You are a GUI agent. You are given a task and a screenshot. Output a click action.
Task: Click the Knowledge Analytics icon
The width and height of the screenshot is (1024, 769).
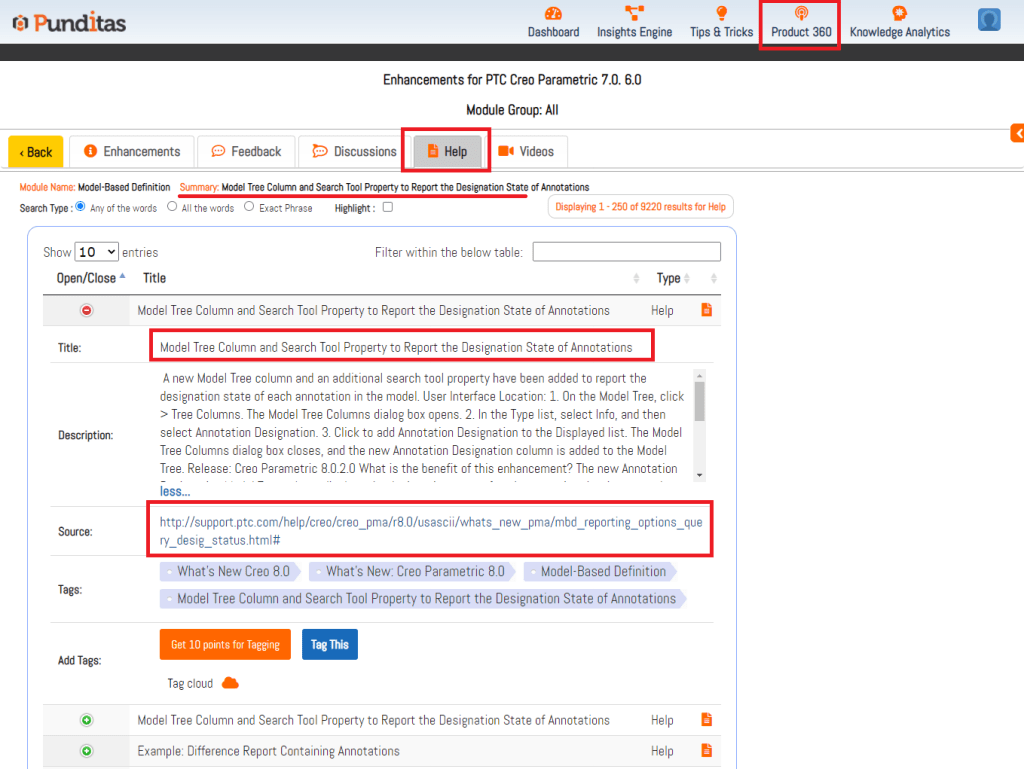pyautogui.click(x=899, y=14)
